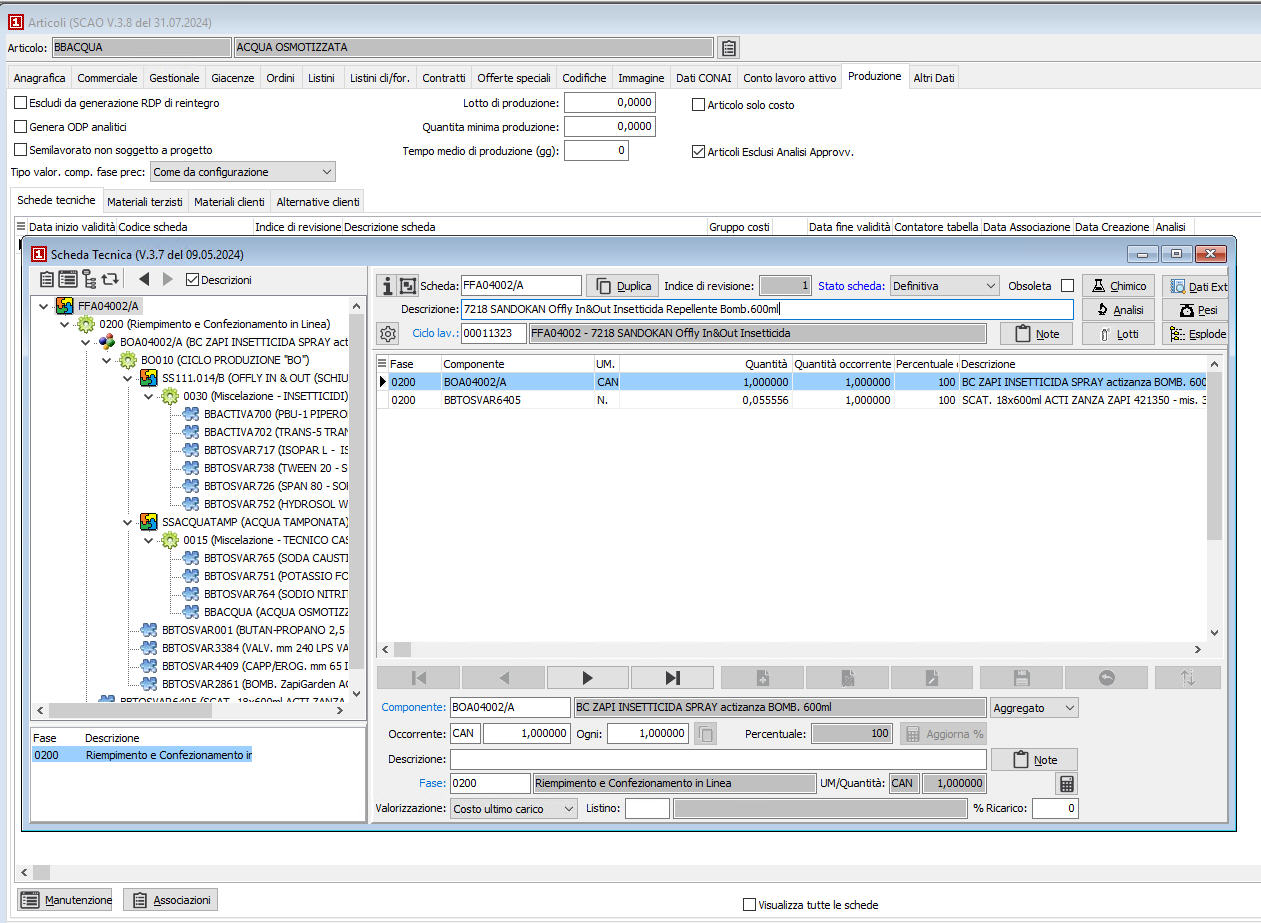The image size is (1261, 923).
Task: Open the Giacenze tab
Action: 233,78
